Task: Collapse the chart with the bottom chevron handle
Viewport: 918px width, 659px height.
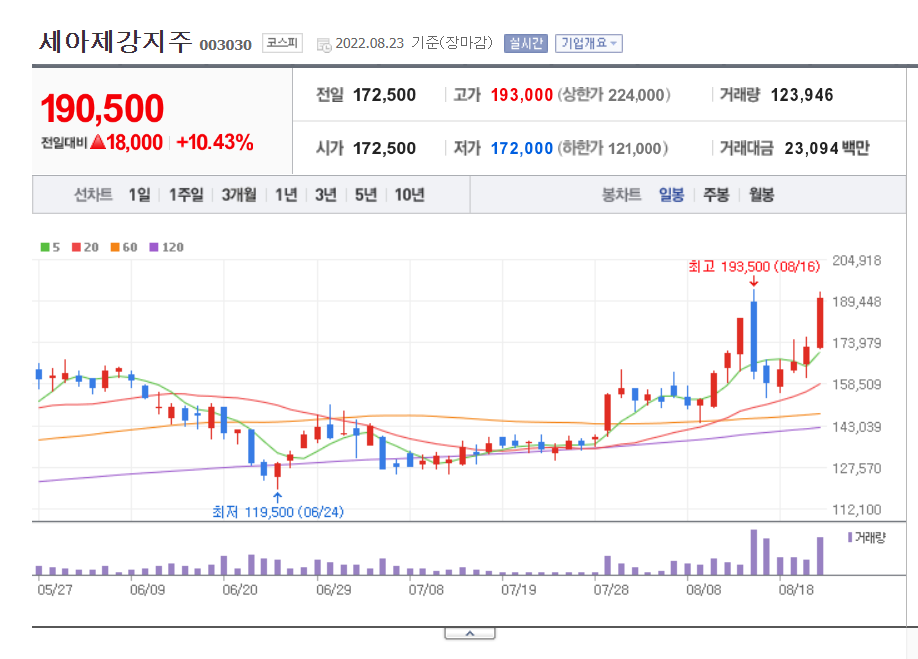Action: pyautogui.click(x=470, y=633)
